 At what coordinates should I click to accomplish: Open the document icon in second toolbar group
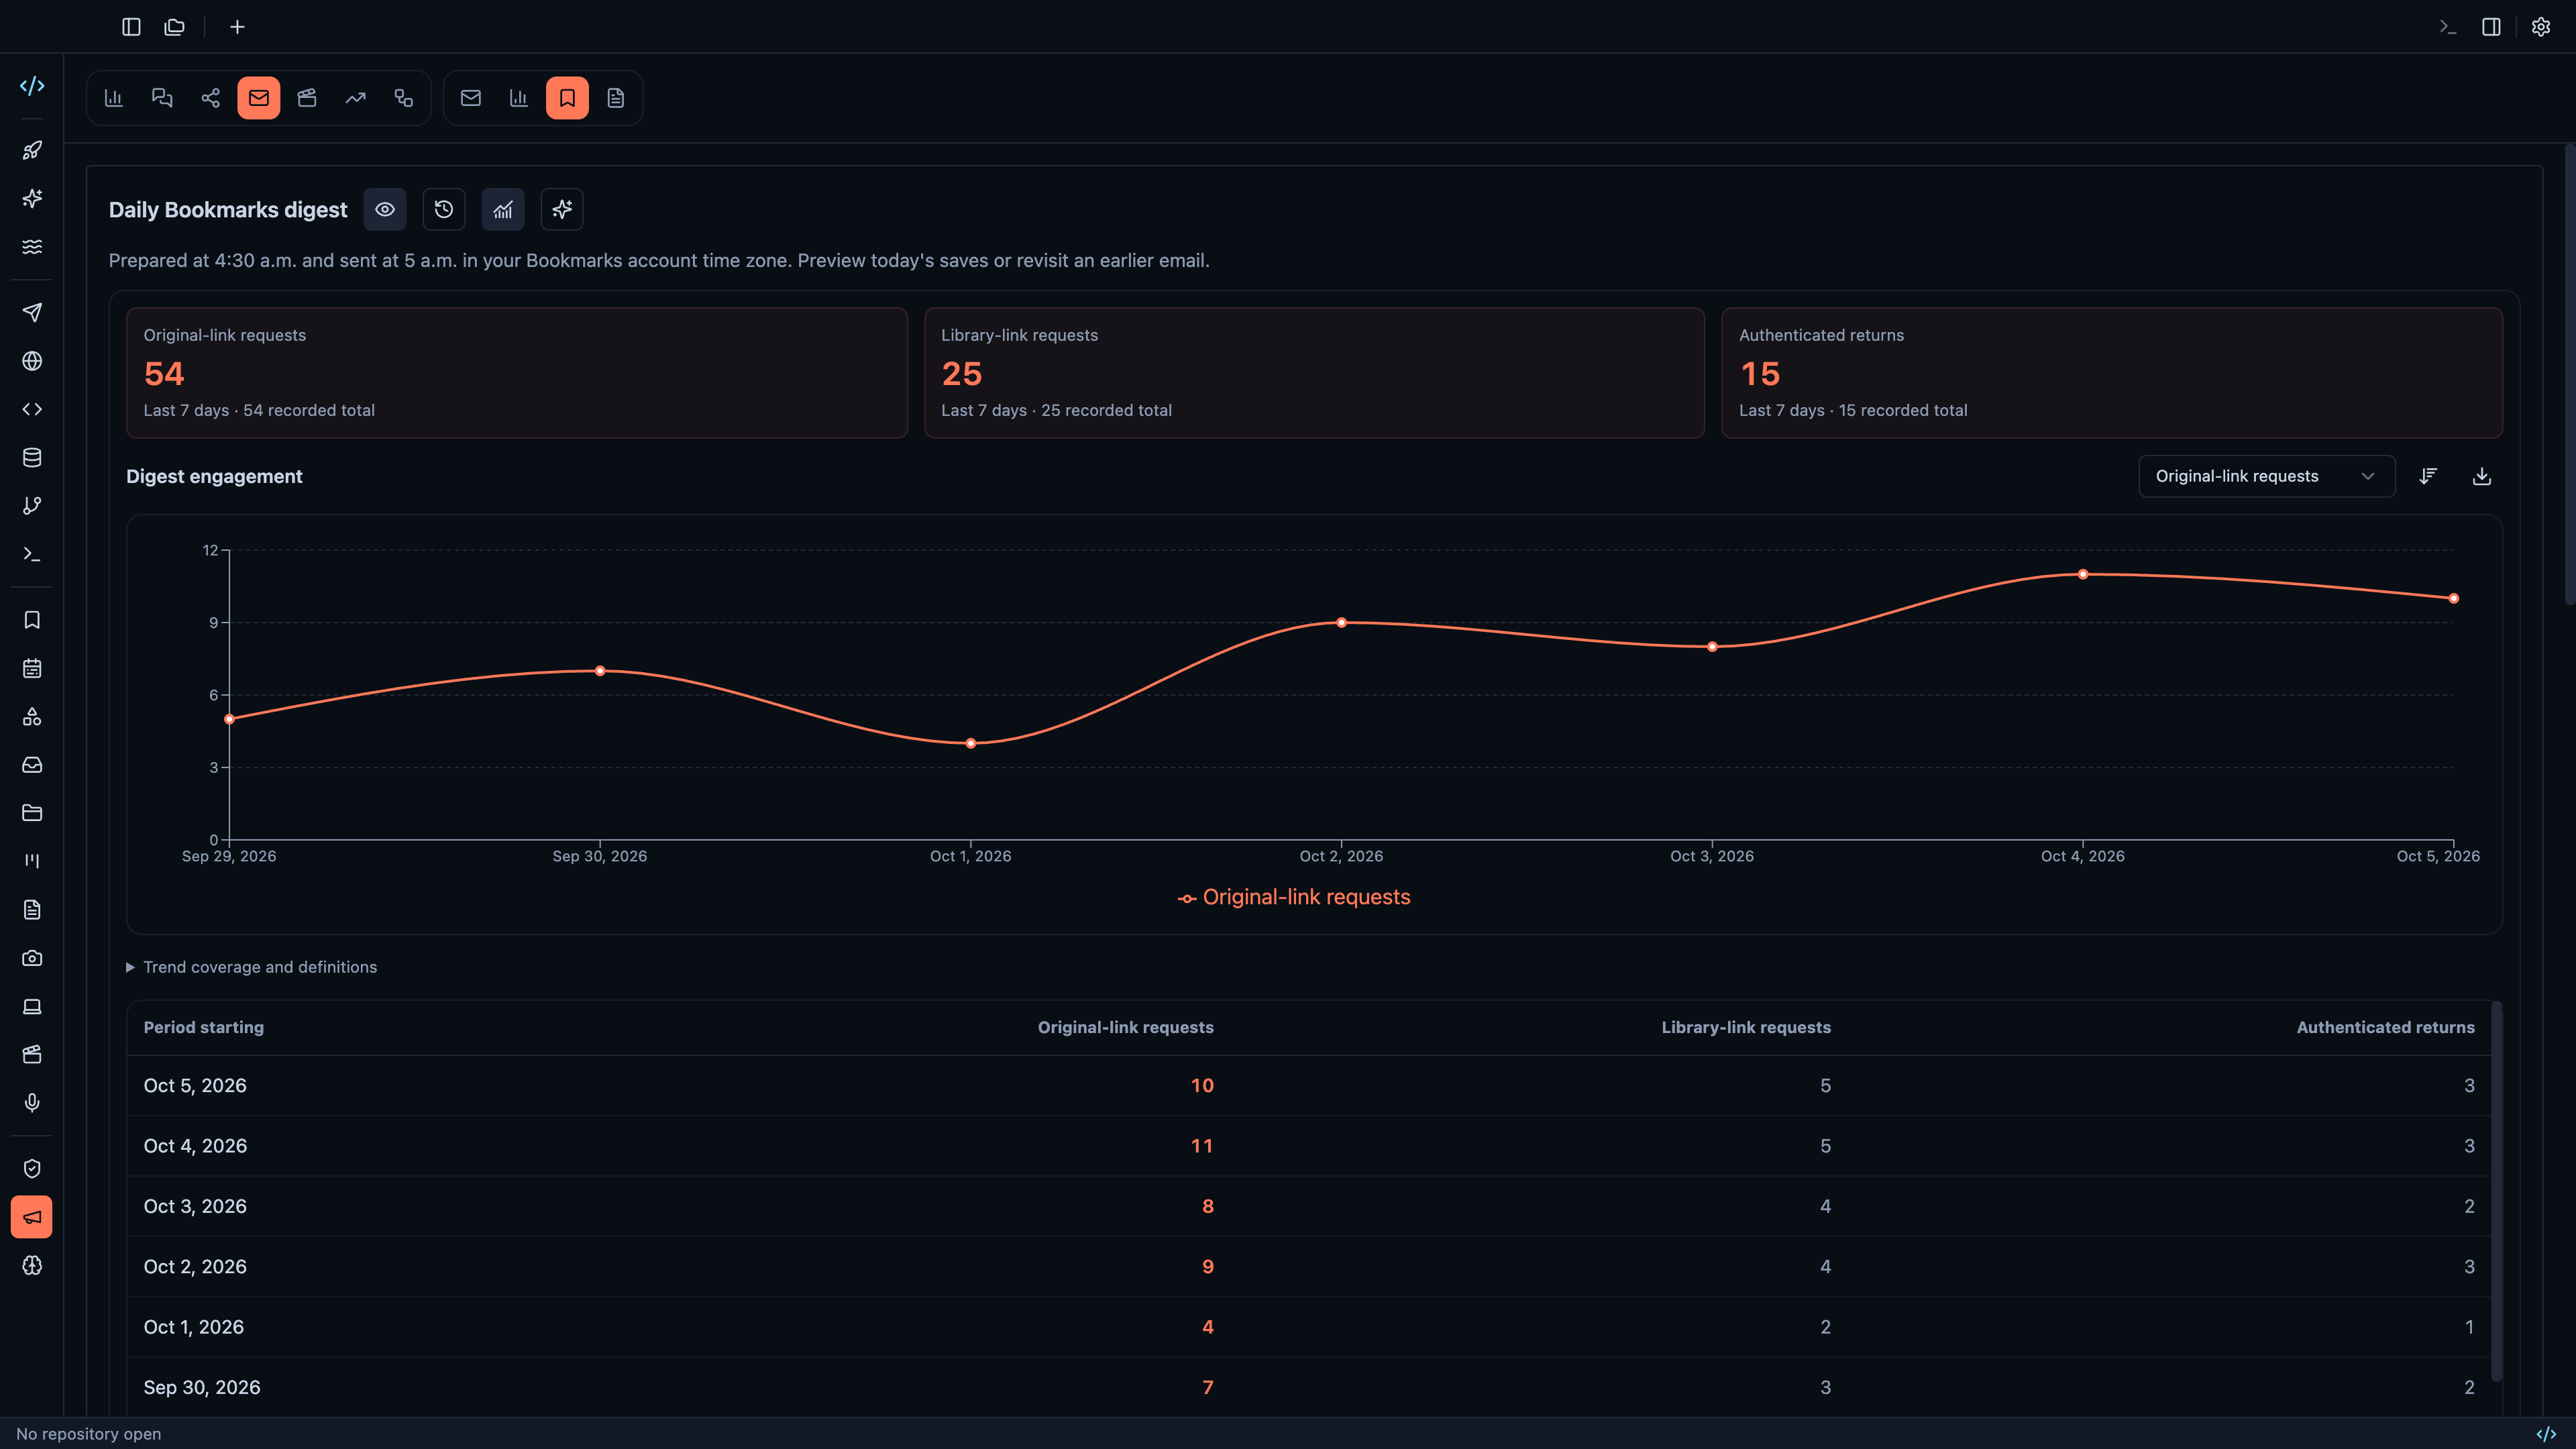click(x=616, y=98)
